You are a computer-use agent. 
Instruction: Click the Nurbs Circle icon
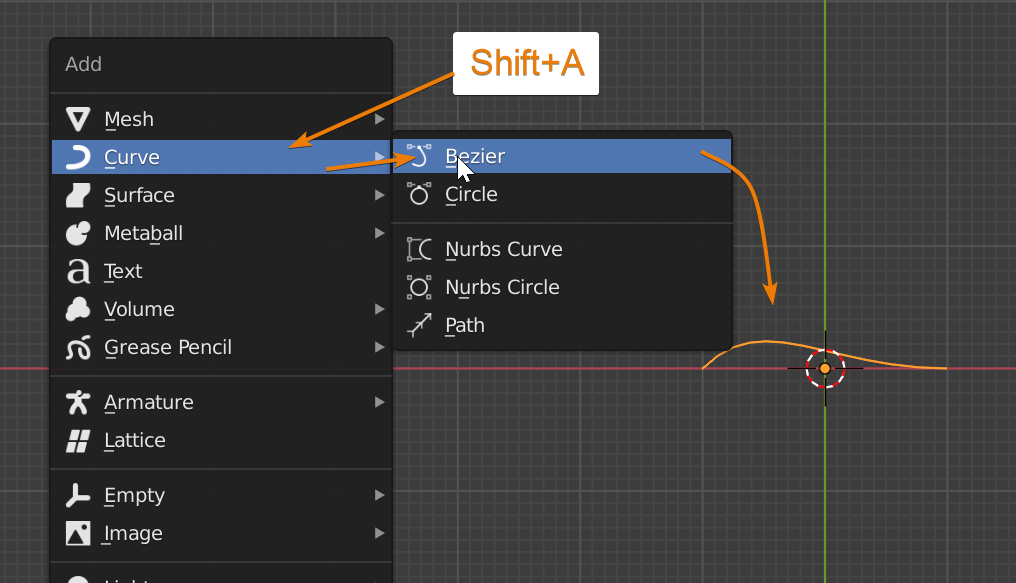419,288
